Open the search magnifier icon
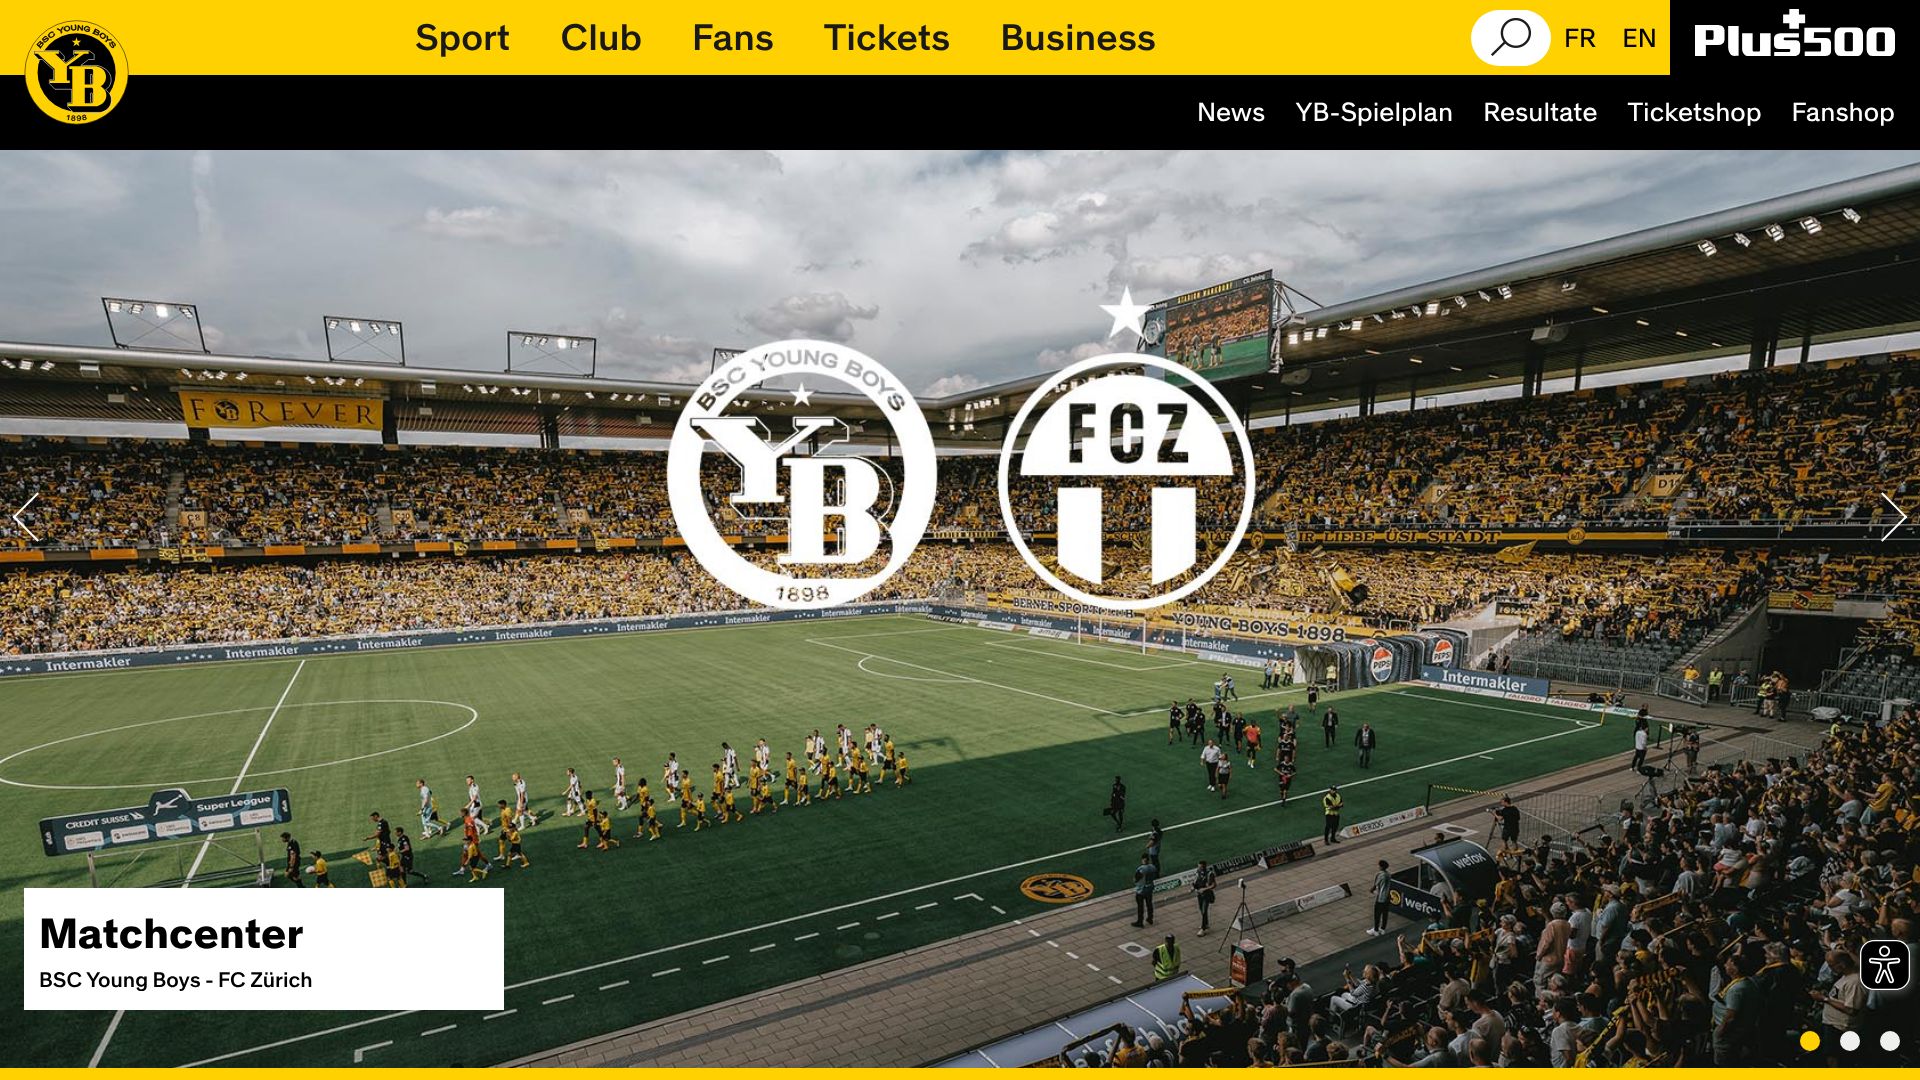Screen dimensions: 1920x1080 (1510, 38)
